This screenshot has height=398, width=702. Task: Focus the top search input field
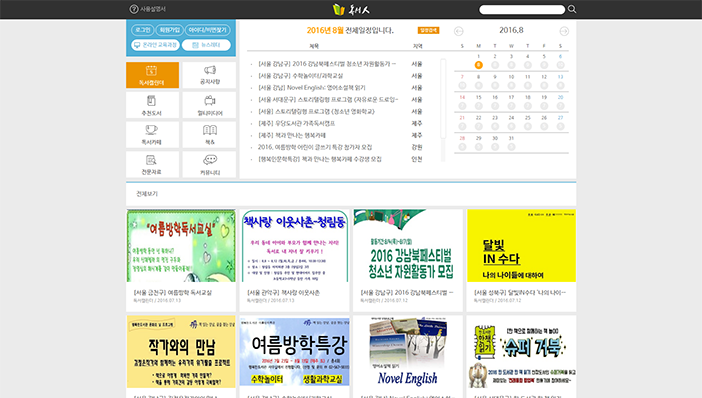(x=522, y=9)
